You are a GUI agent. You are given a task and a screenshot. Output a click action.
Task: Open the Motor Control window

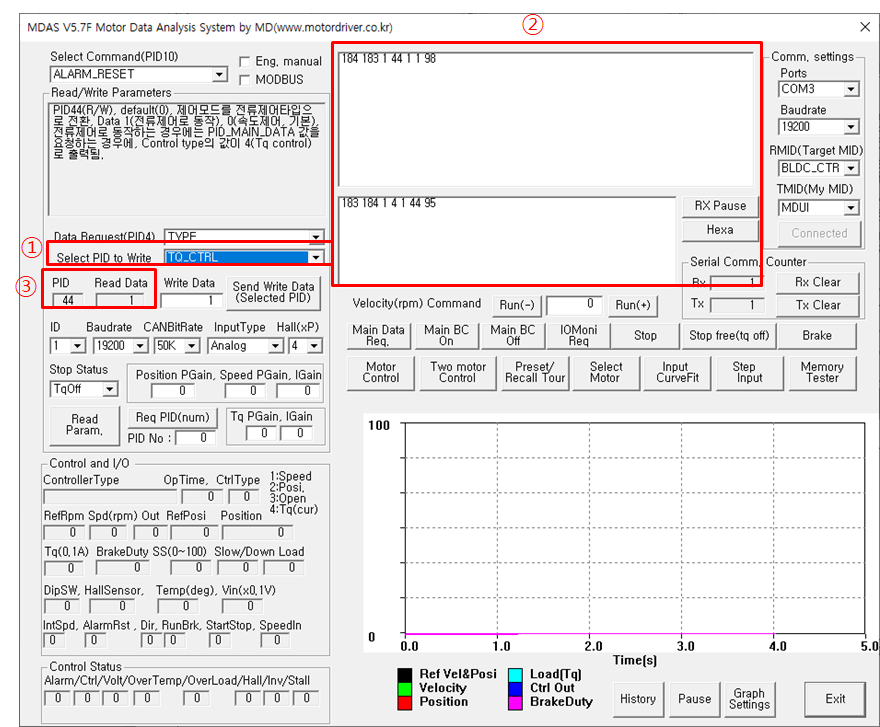[381, 373]
